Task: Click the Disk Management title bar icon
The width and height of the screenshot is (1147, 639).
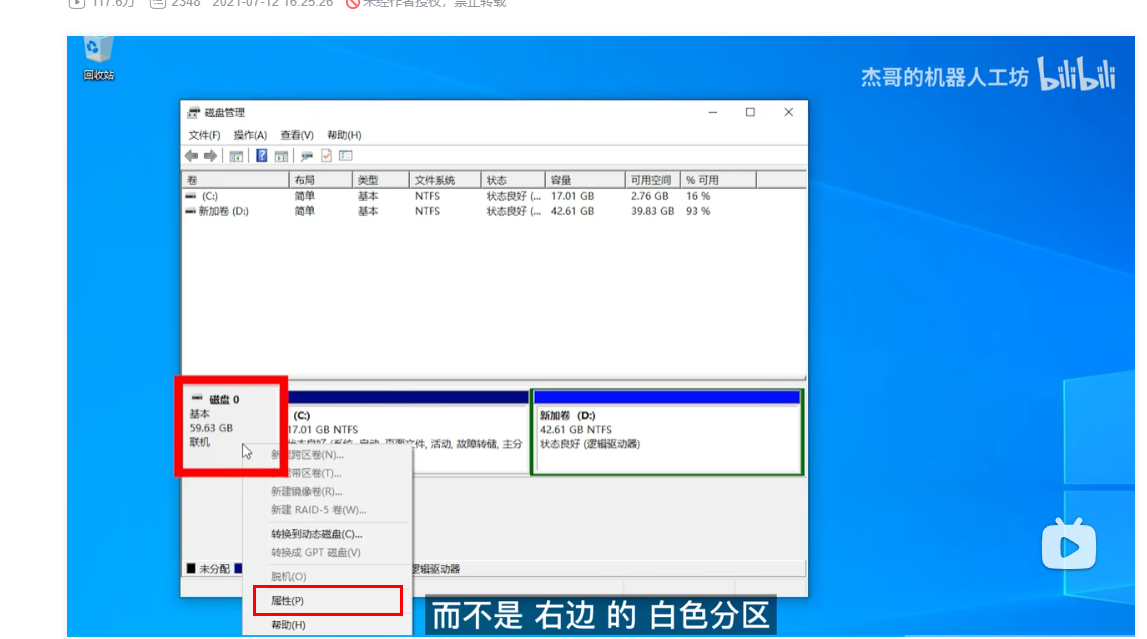Action: (193, 113)
